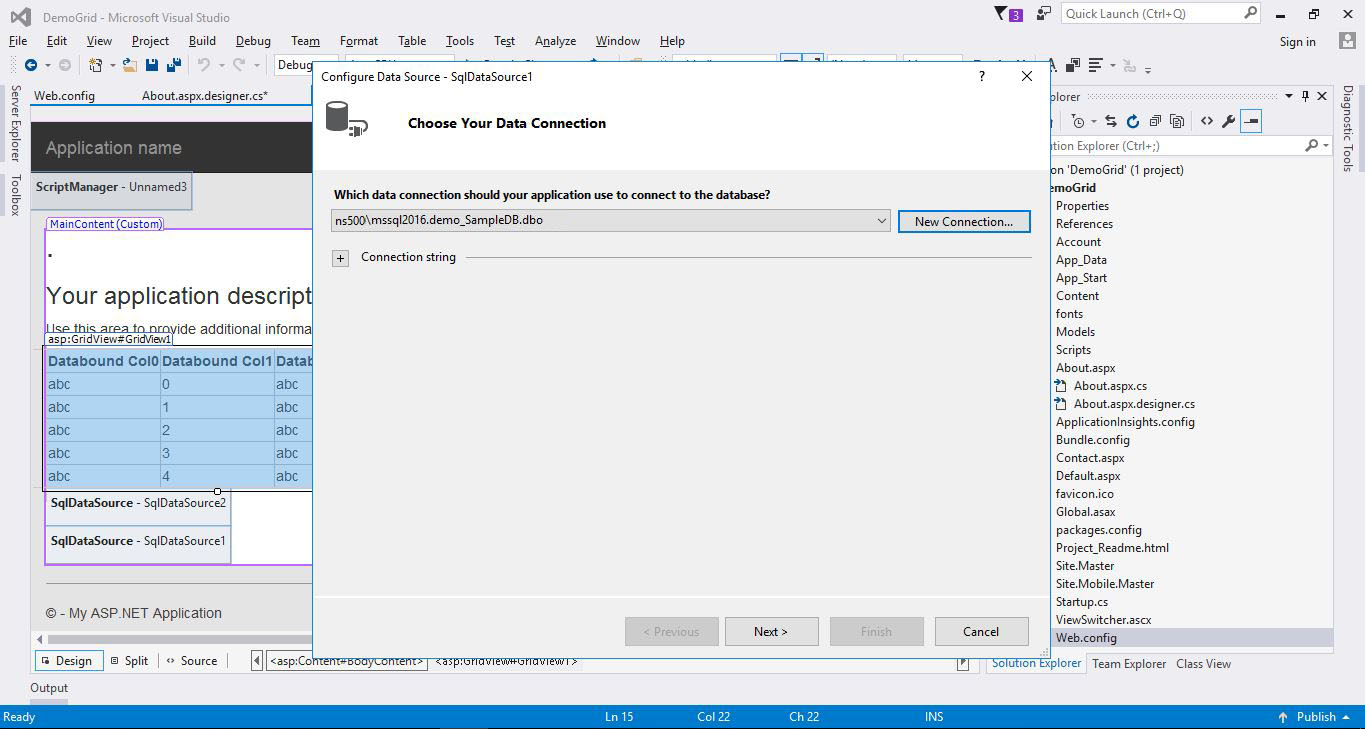Click the text alignment toolbar icon
The image size is (1365, 729).
pos(1096,65)
